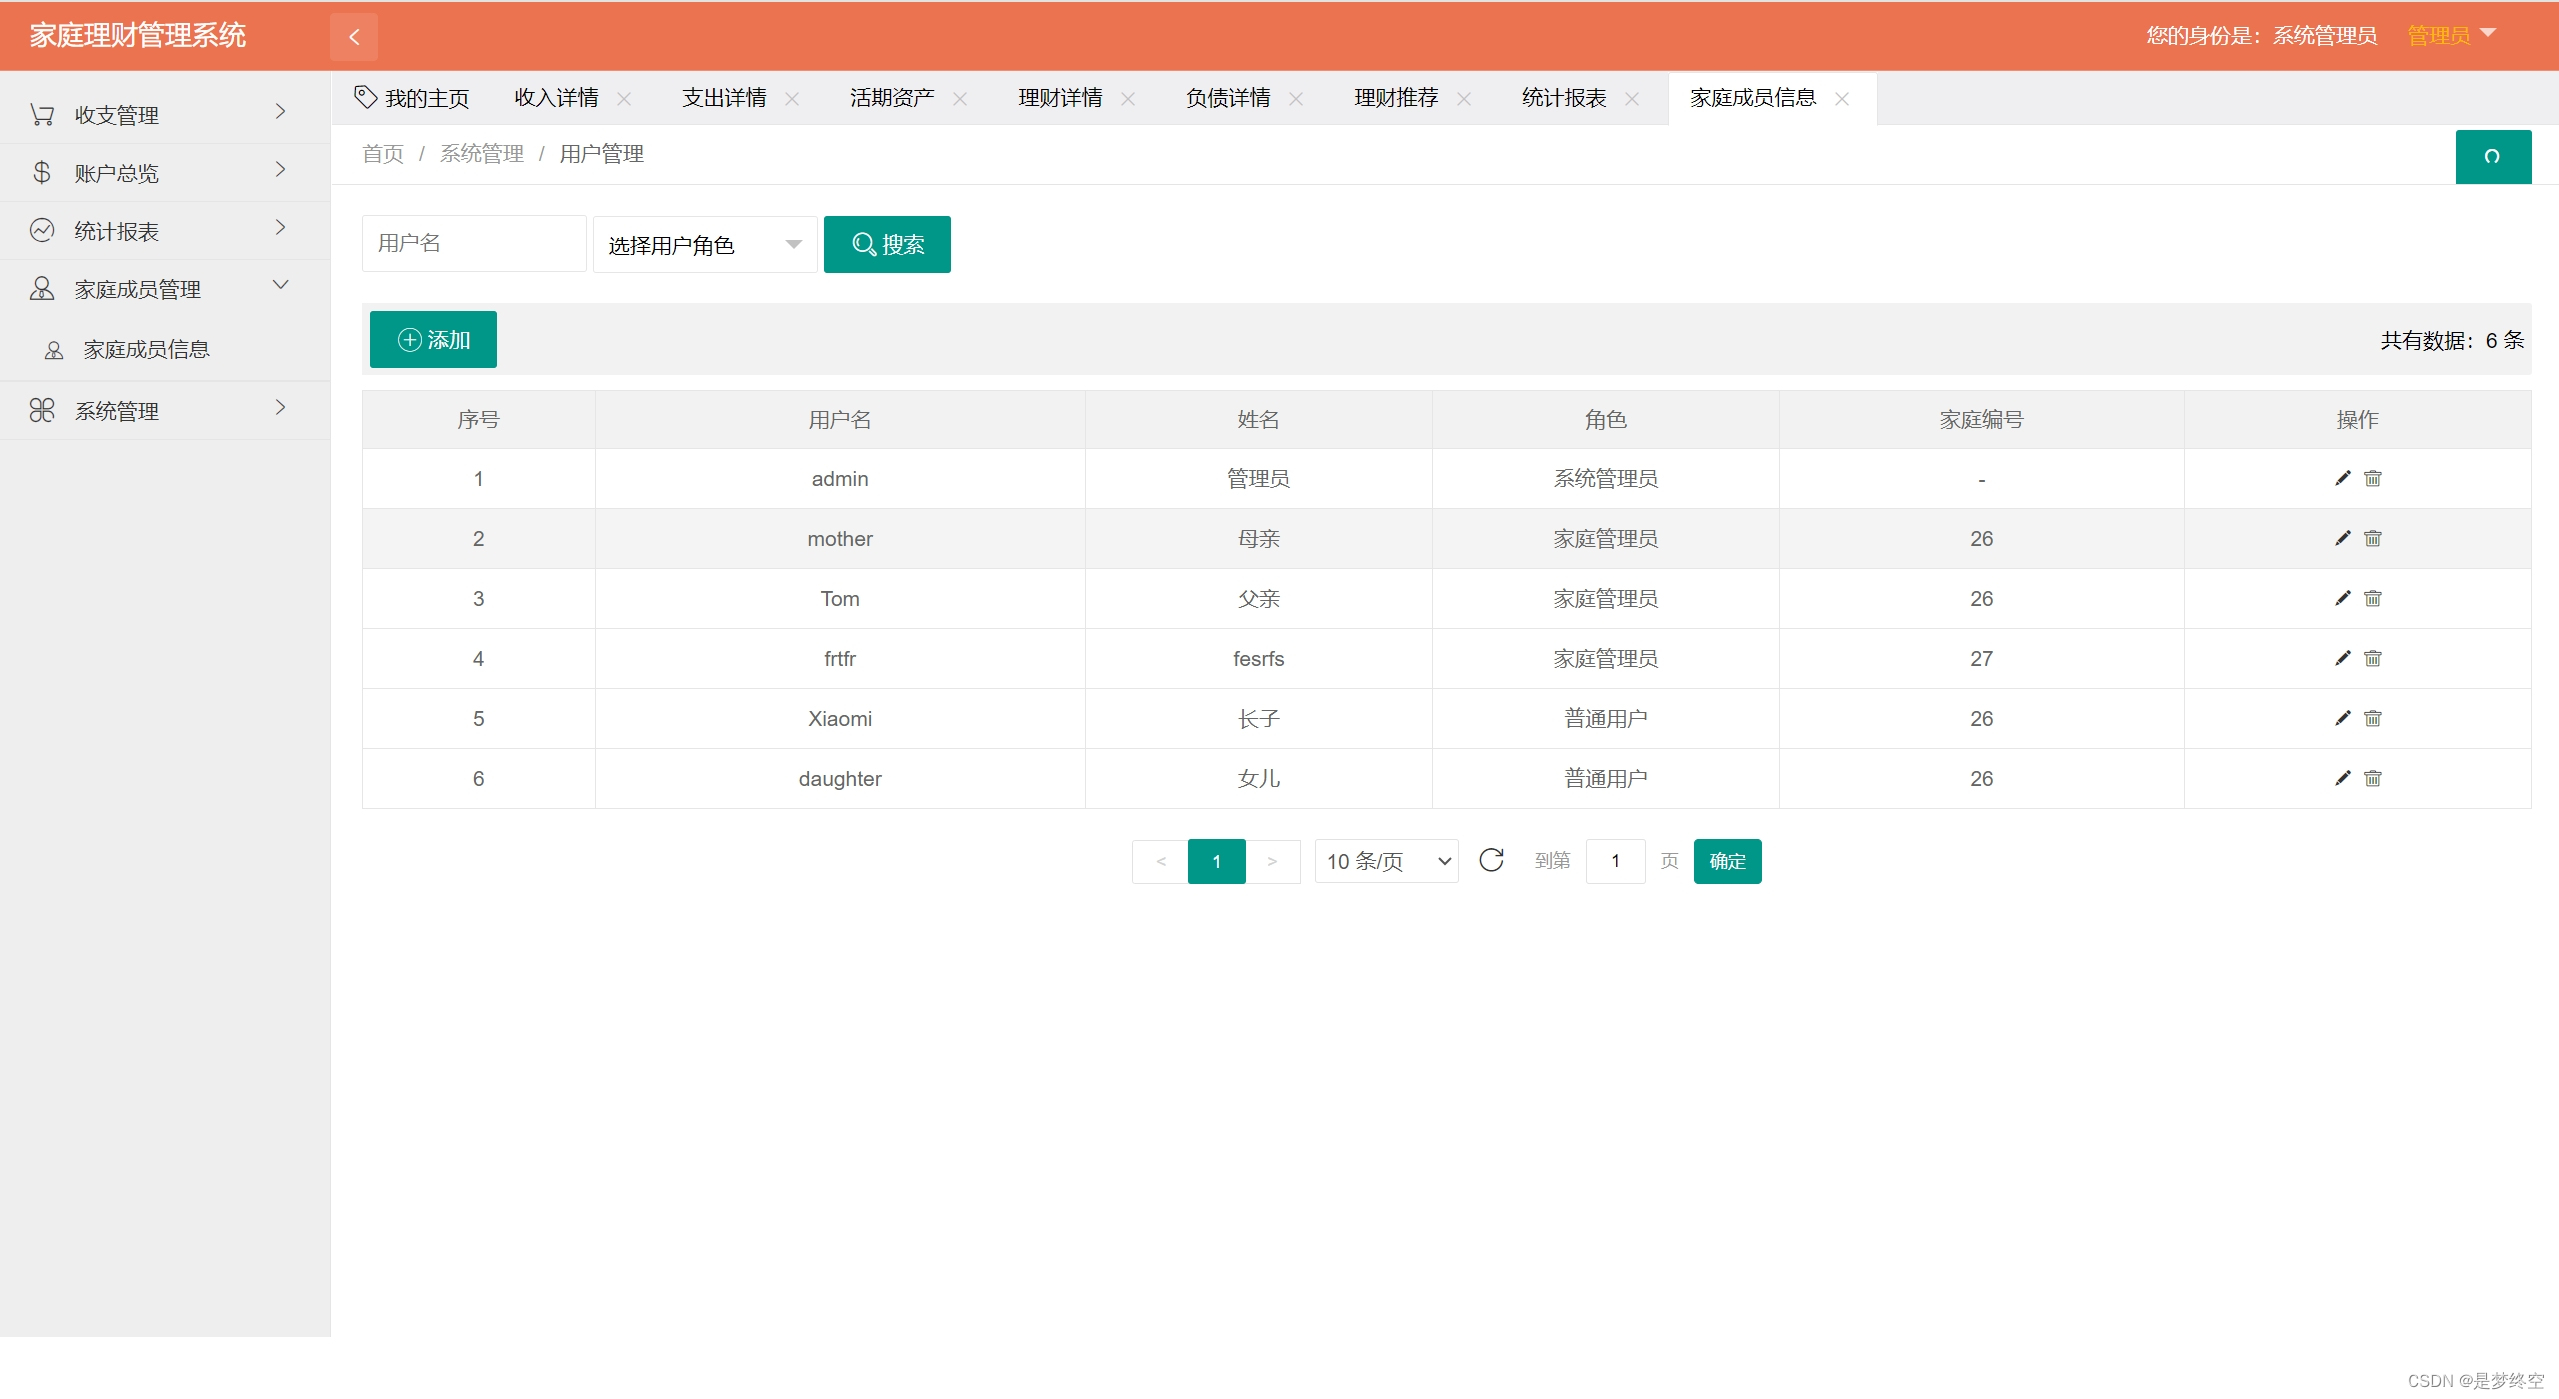
Task: Switch to the 理财推荐 tab
Action: (1395, 97)
